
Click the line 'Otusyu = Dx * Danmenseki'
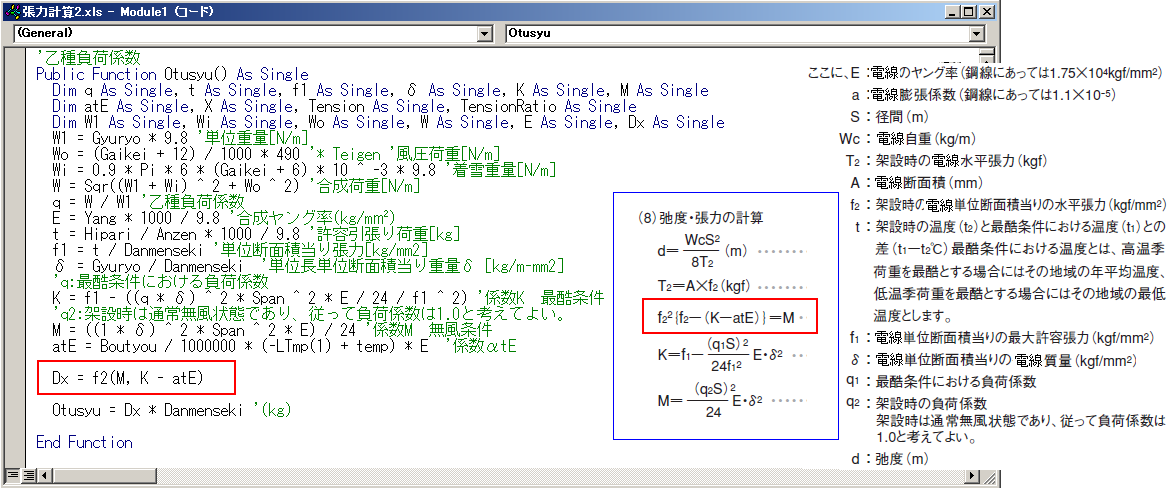point(171,410)
